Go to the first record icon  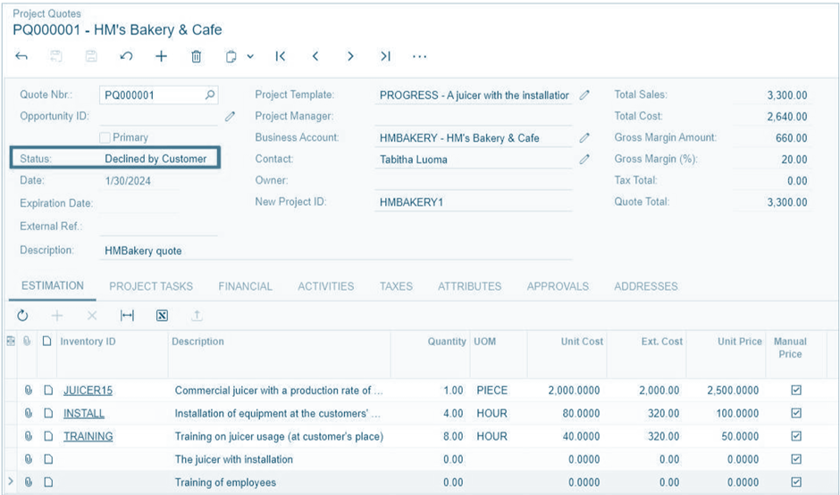click(x=280, y=56)
